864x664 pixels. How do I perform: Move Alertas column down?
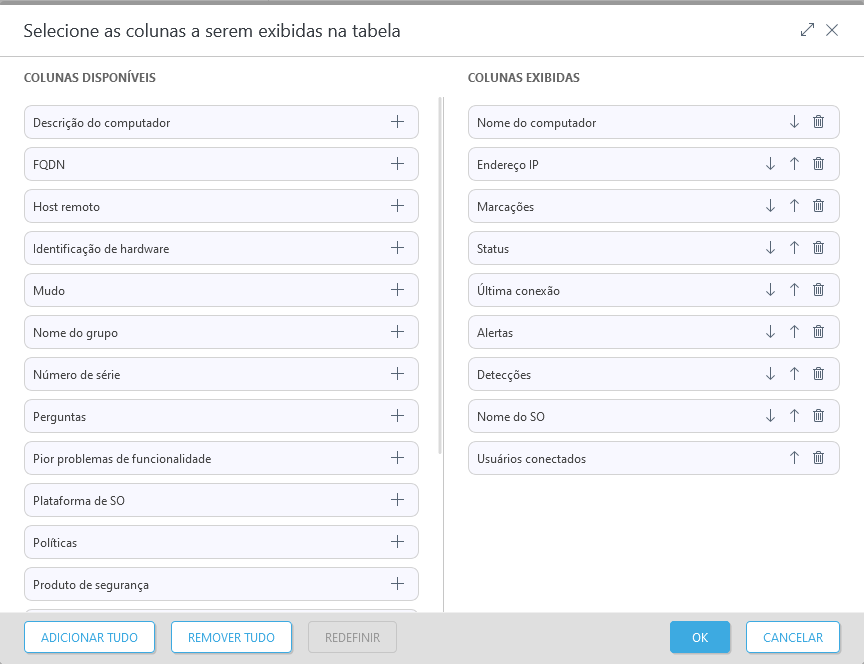tap(770, 332)
